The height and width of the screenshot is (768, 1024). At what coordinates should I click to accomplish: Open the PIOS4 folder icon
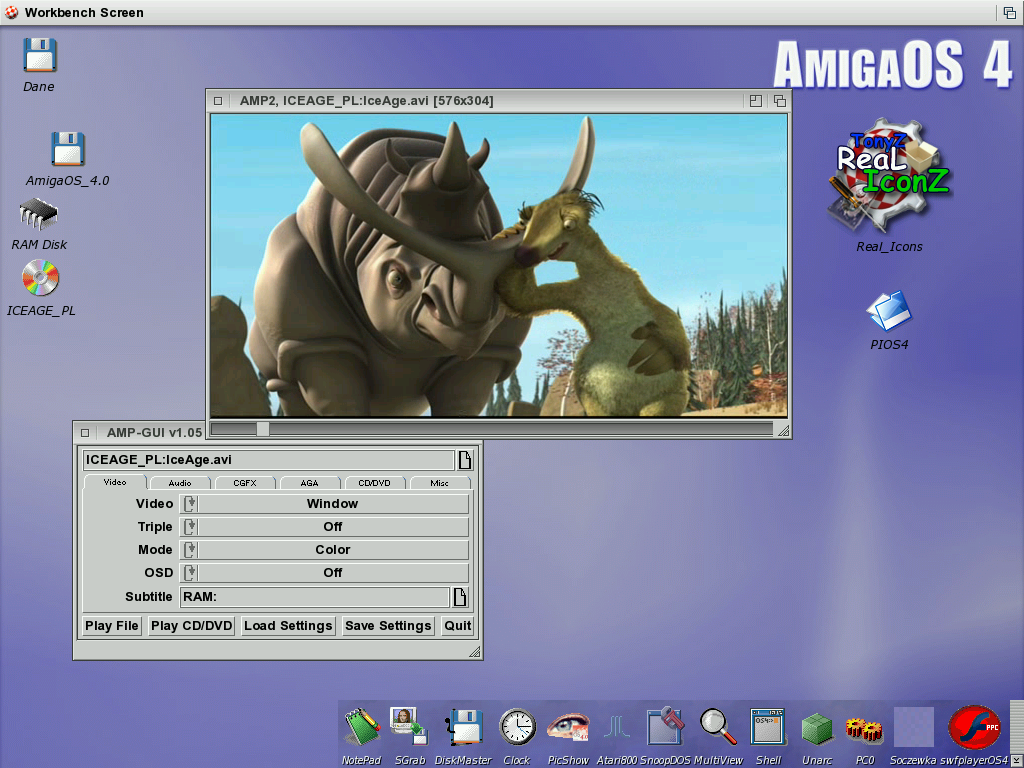(889, 311)
